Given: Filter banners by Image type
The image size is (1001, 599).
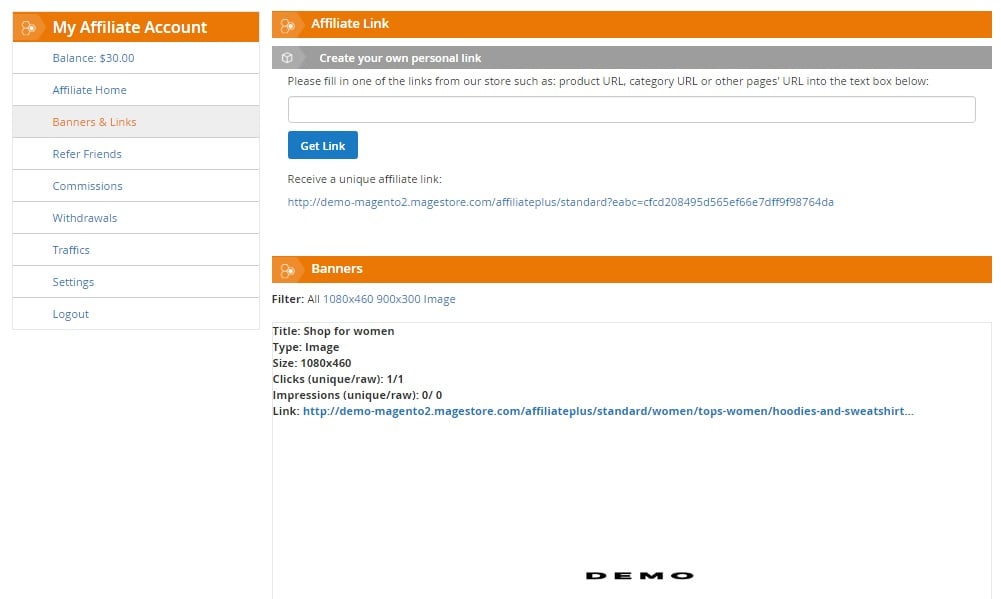Looking at the screenshot, I should (439, 299).
